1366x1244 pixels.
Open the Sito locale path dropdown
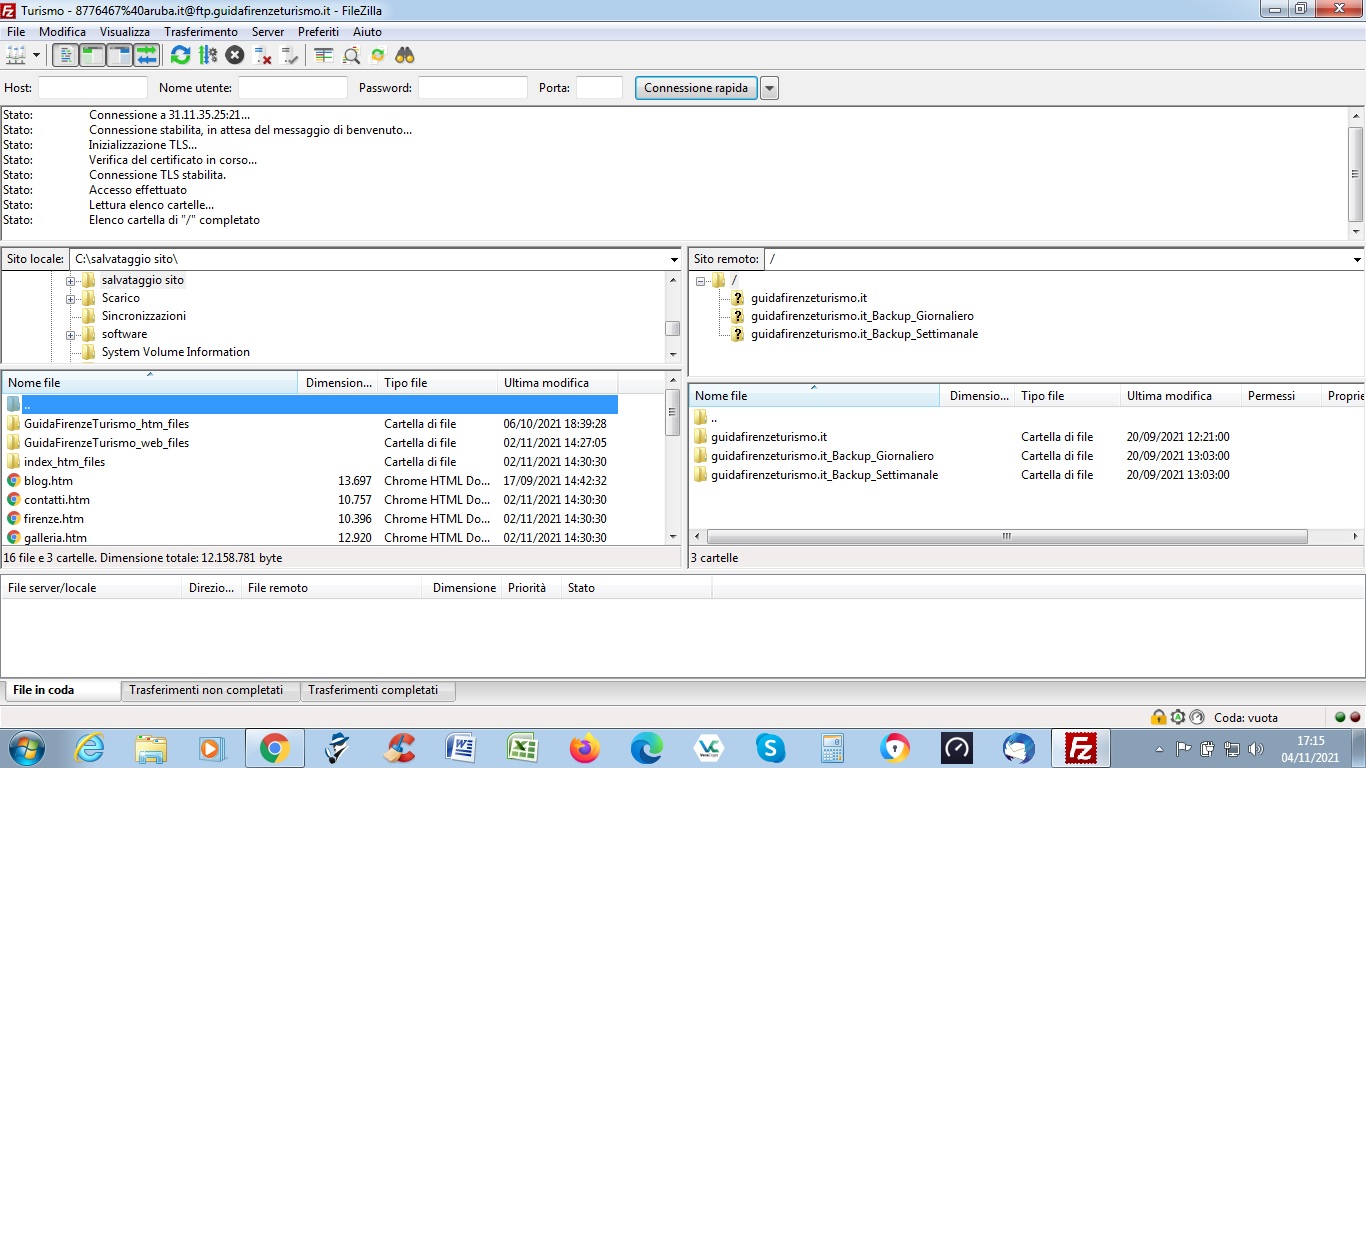[674, 259]
